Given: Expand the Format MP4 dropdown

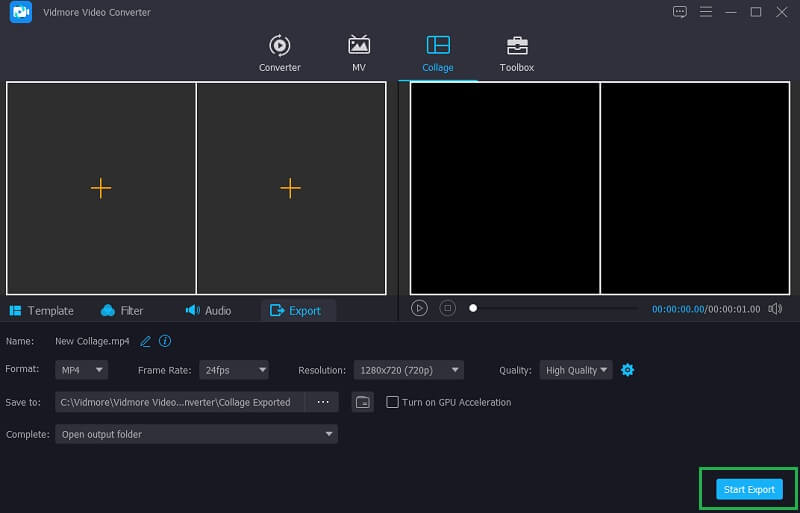Looking at the screenshot, I should pos(82,370).
